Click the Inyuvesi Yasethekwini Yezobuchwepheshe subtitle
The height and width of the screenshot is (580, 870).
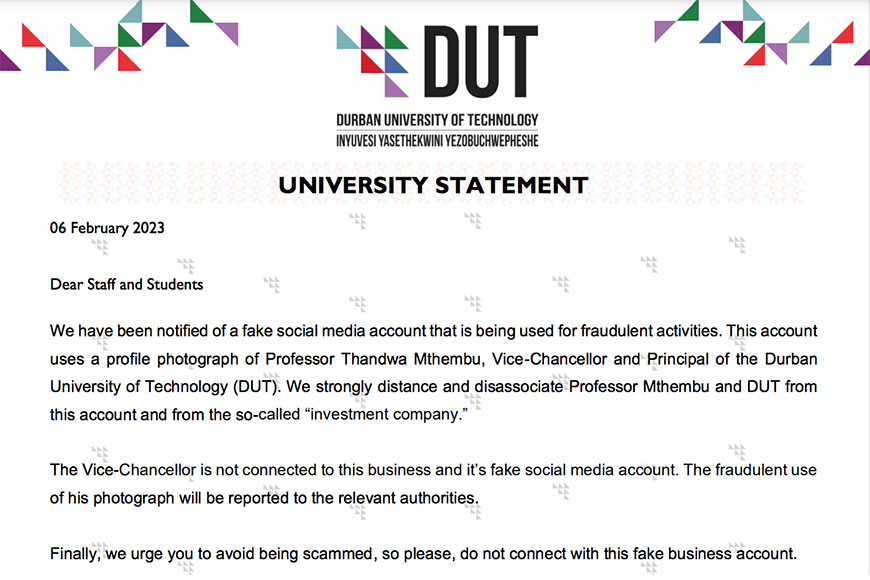click(437, 141)
